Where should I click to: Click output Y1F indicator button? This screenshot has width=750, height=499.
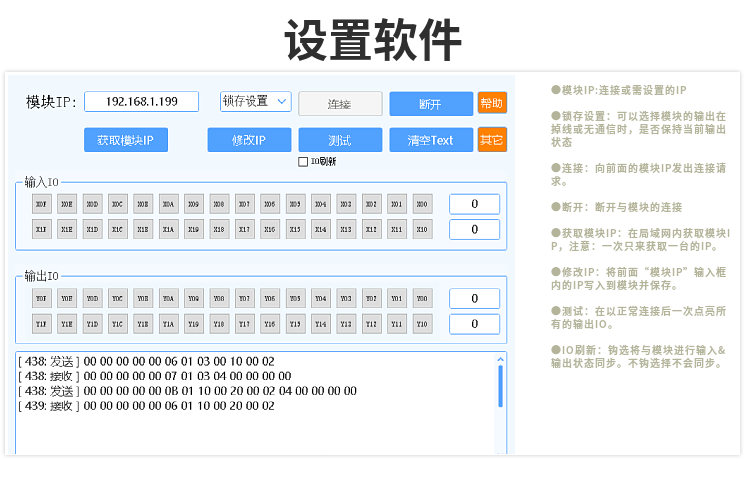[x=42, y=324]
